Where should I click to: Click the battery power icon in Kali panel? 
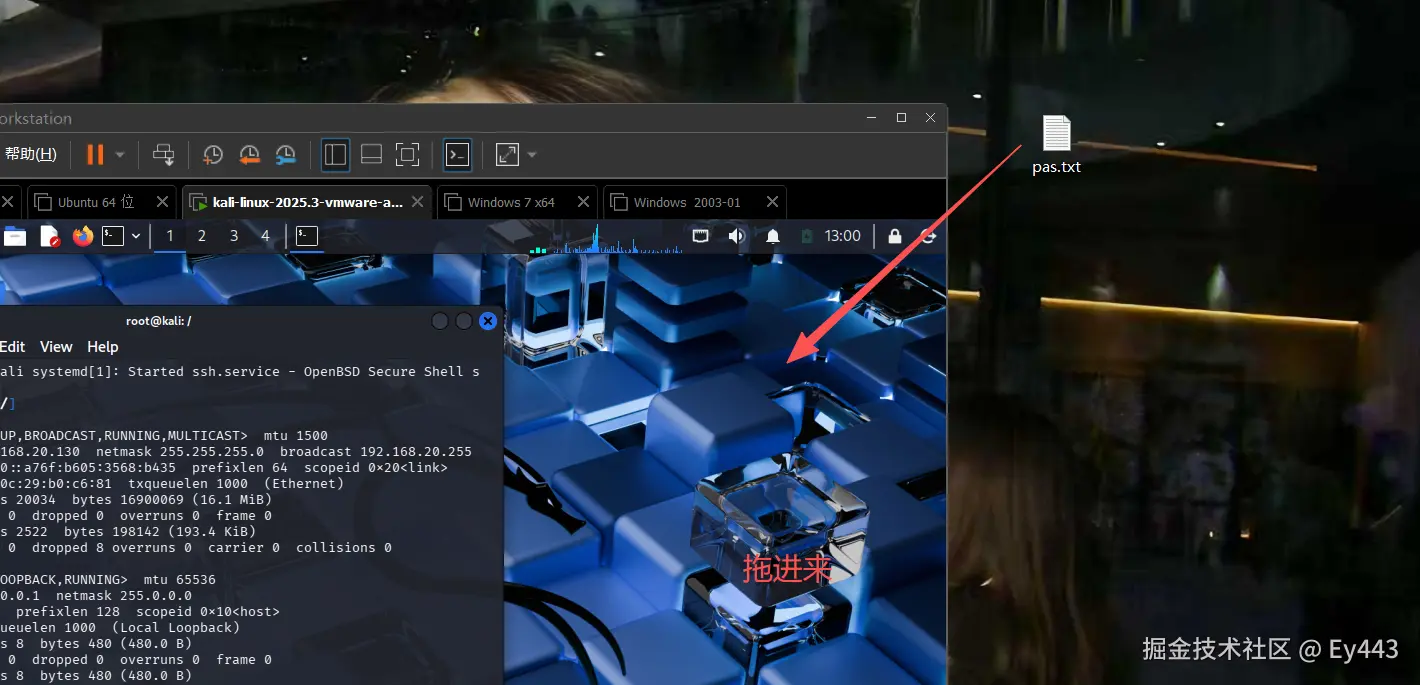[807, 236]
